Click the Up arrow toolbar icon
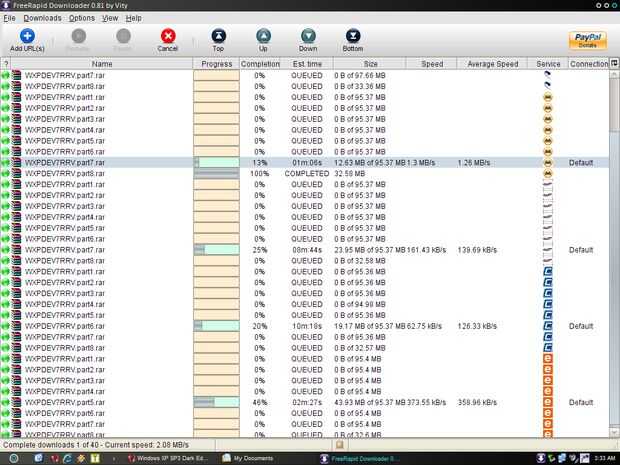 tap(263, 36)
